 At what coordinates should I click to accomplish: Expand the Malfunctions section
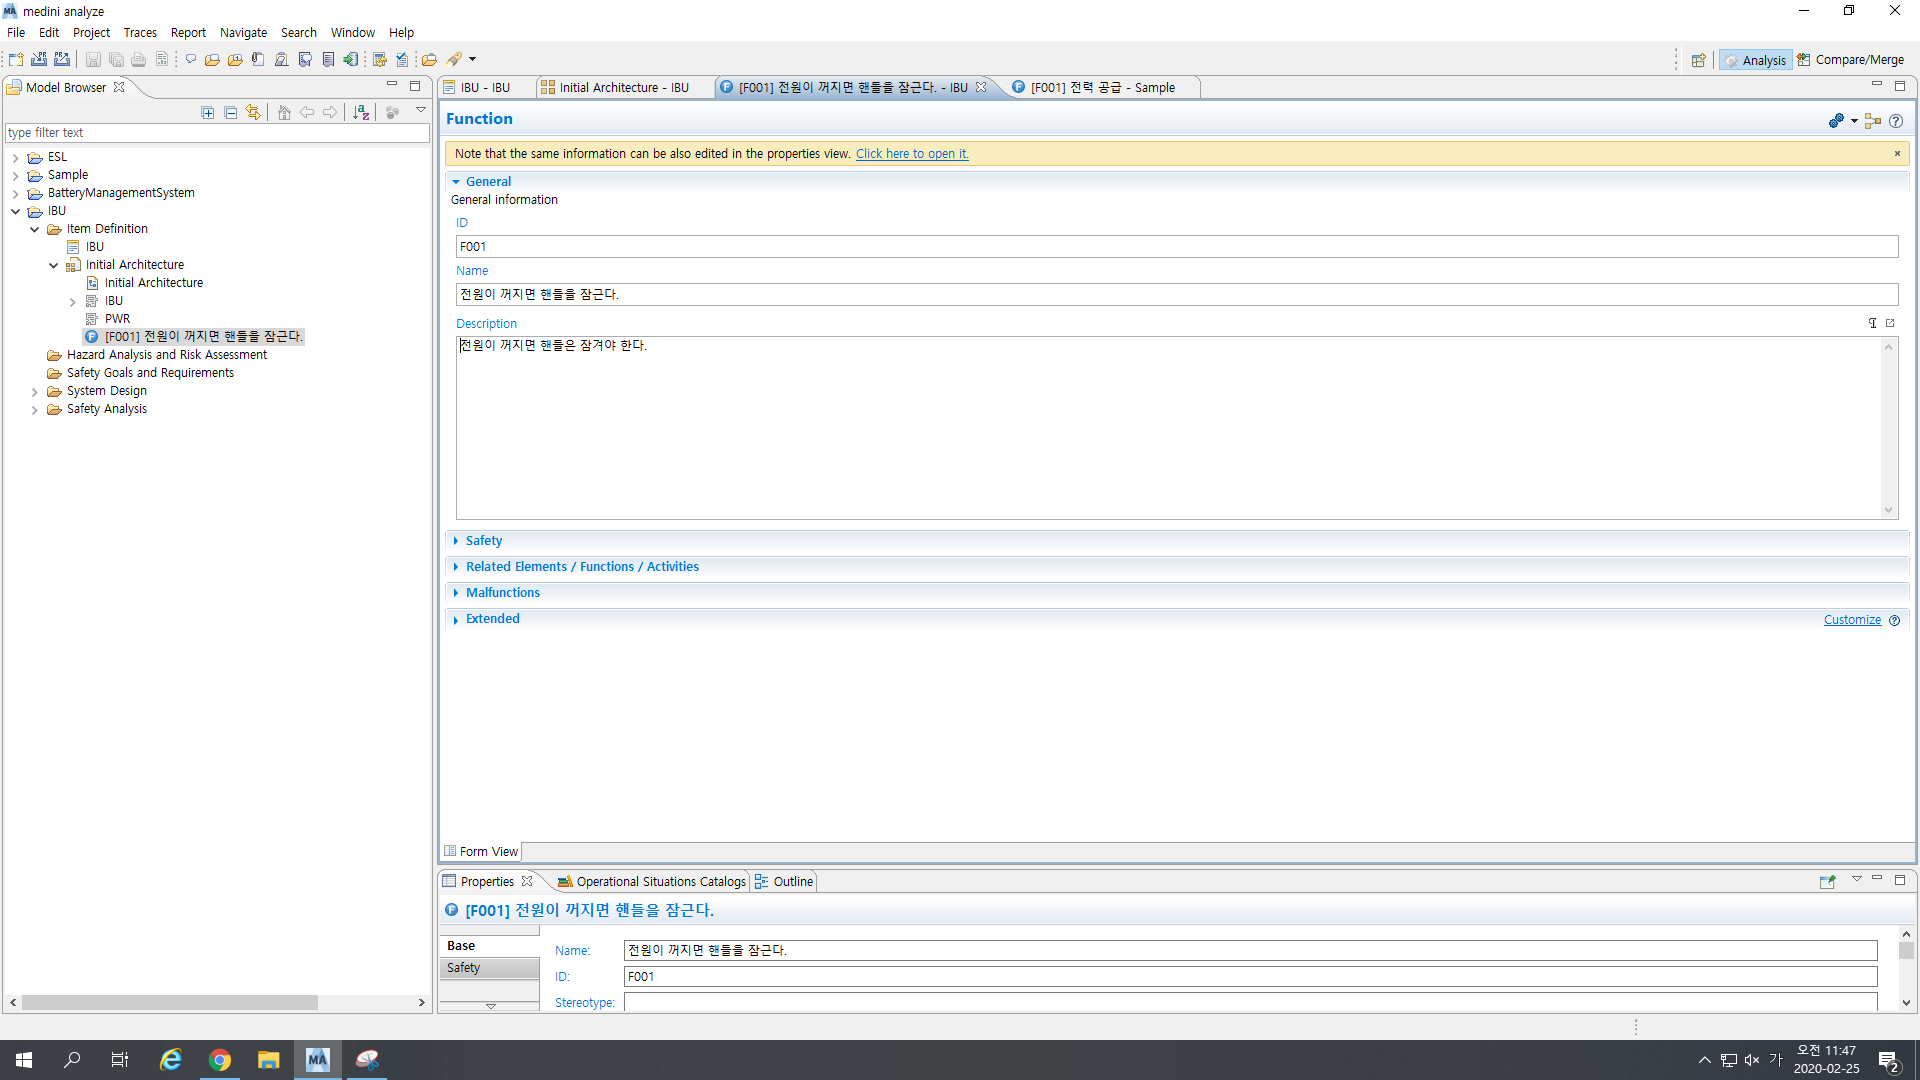point(502,593)
